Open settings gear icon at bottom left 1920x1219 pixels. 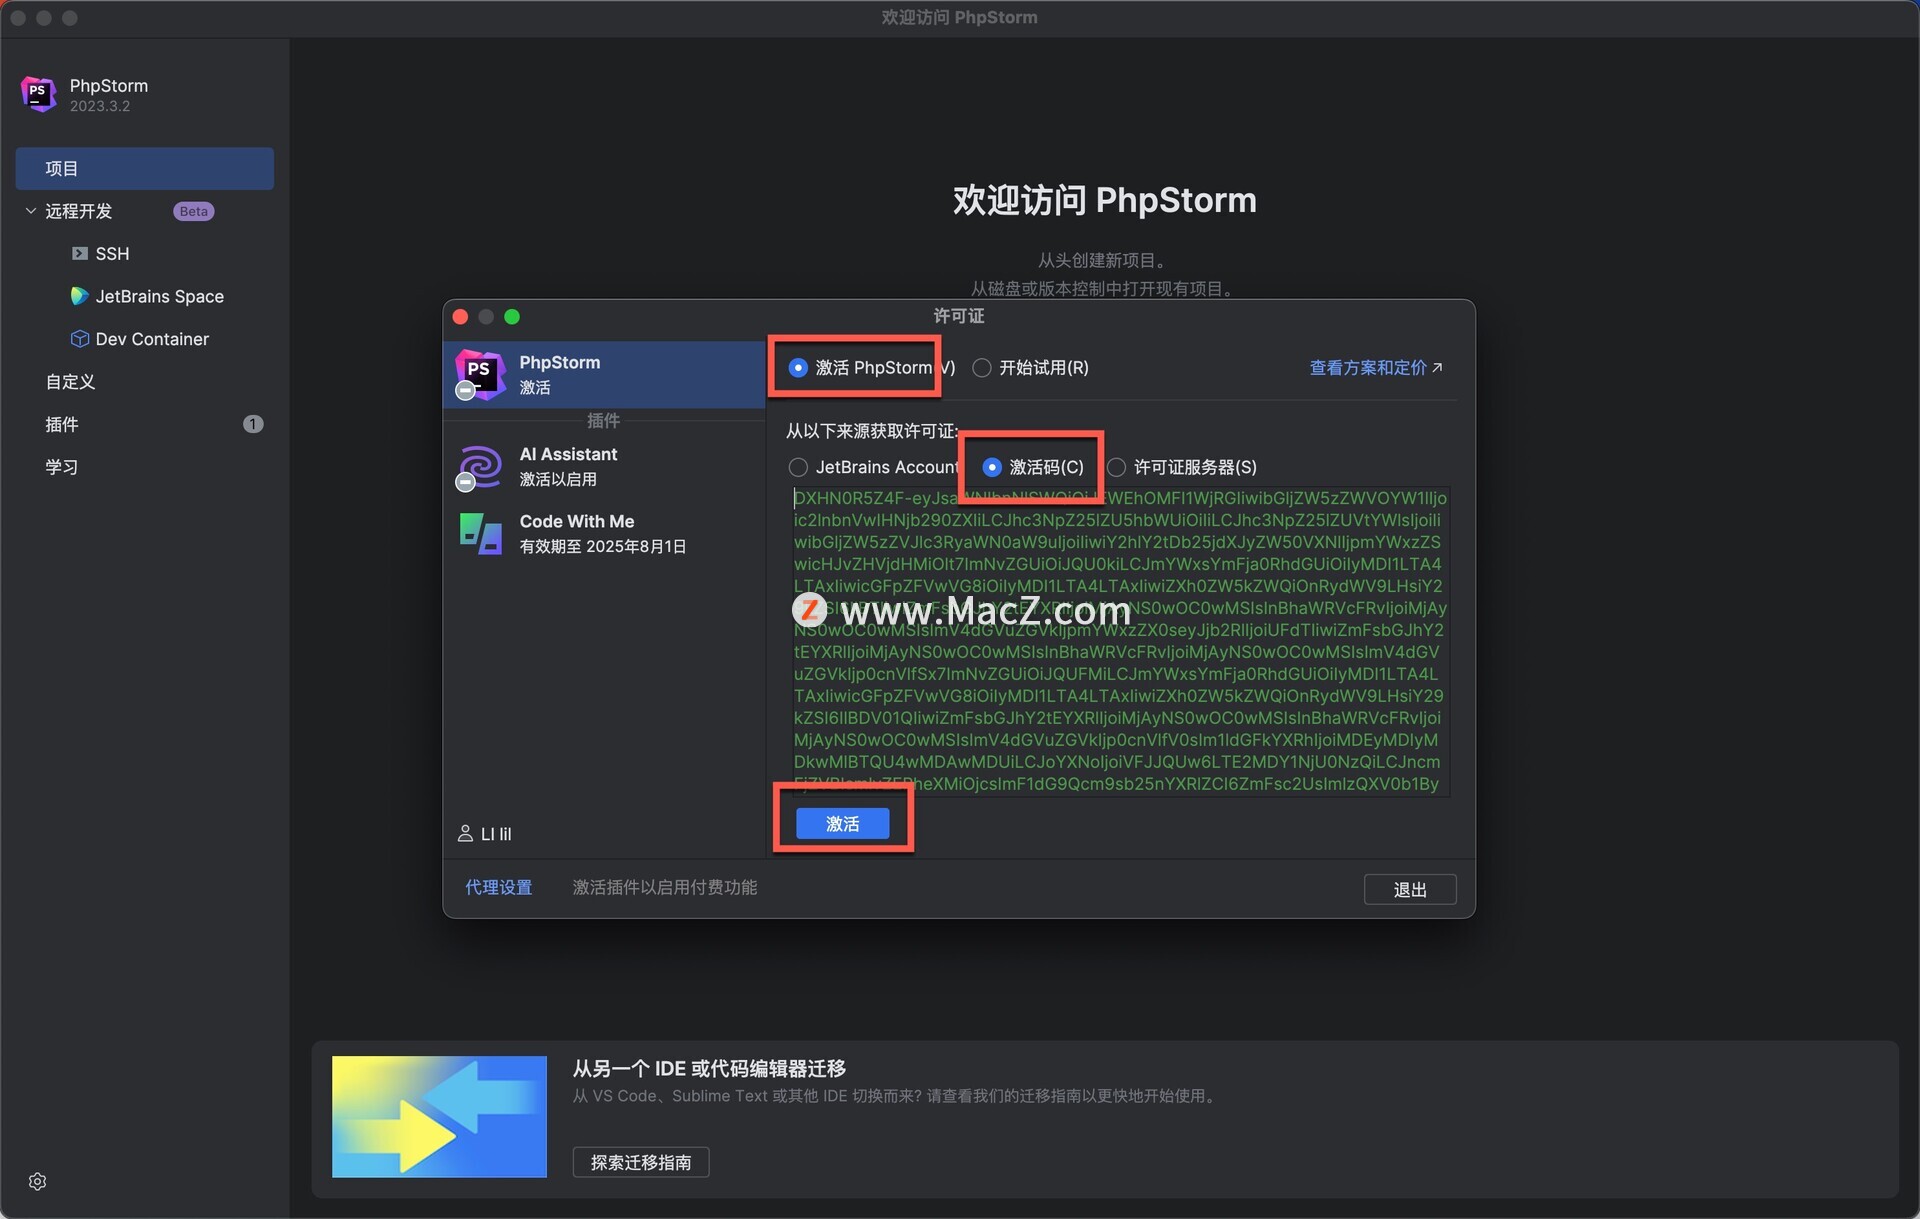click(x=38, y=1181)
